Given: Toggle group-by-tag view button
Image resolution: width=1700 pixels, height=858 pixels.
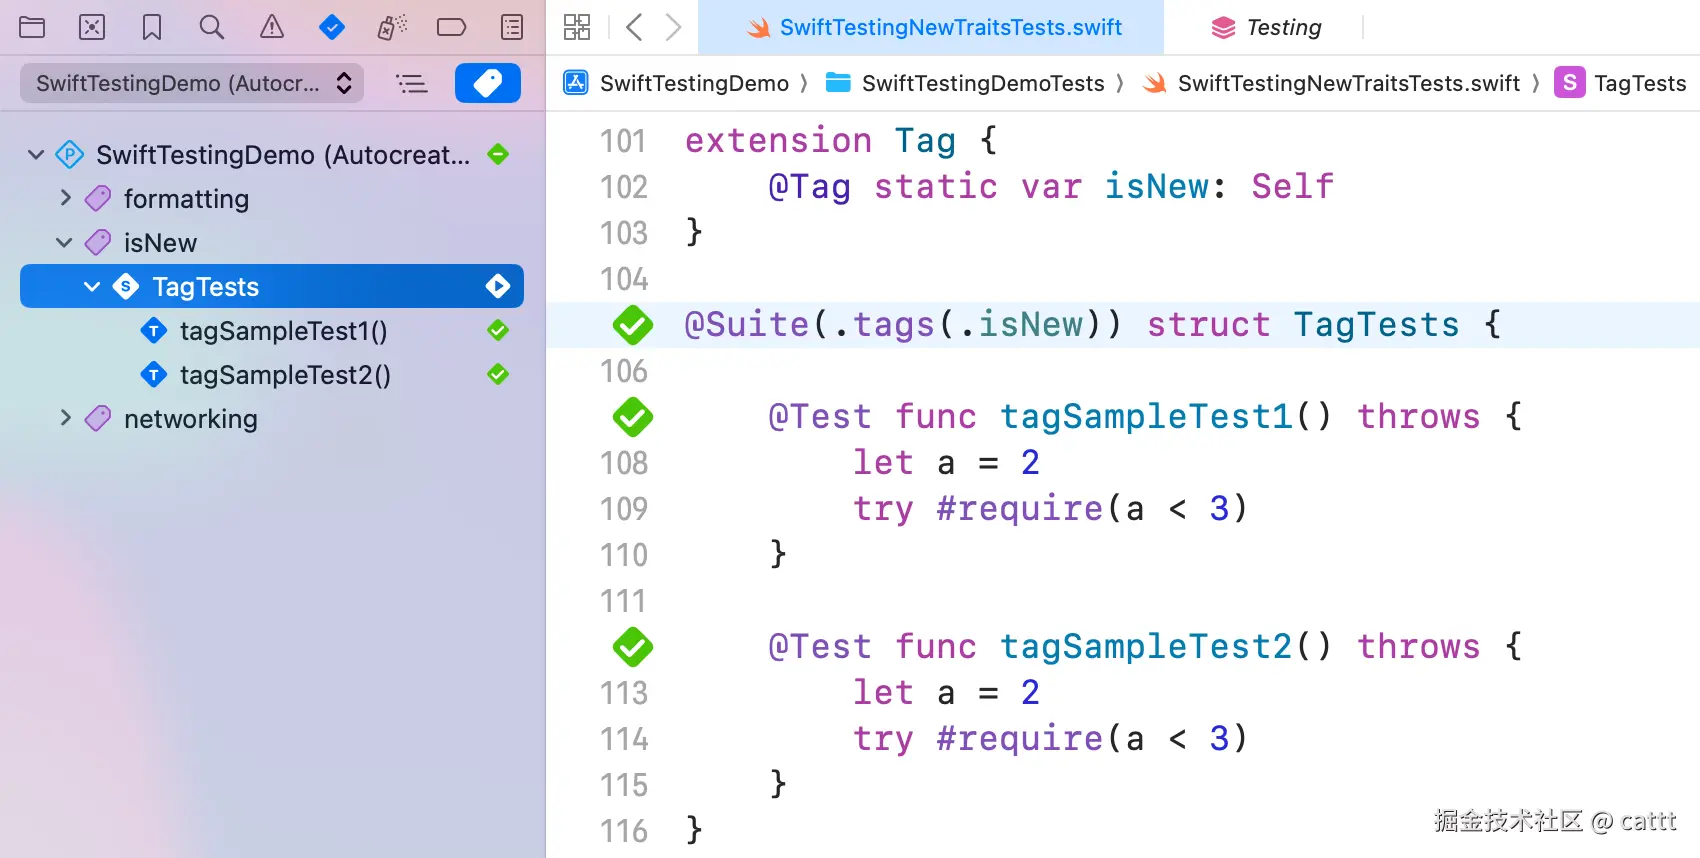Looking at the screenshot, I should click(x=488, y=83).
